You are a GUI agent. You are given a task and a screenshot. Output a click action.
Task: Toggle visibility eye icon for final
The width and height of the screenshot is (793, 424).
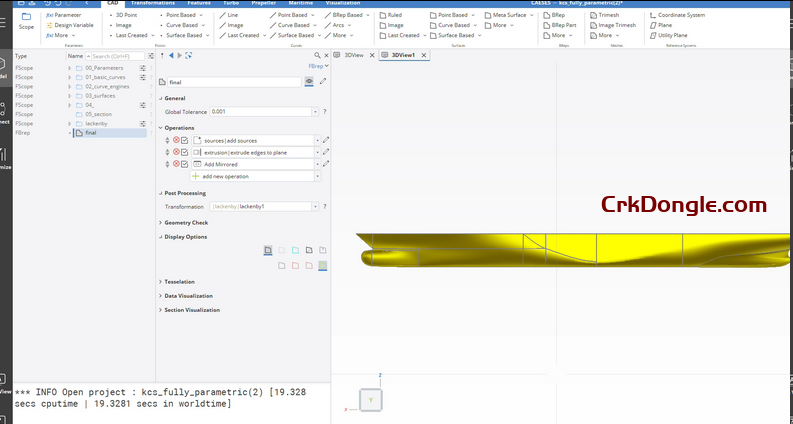[309, 80]
